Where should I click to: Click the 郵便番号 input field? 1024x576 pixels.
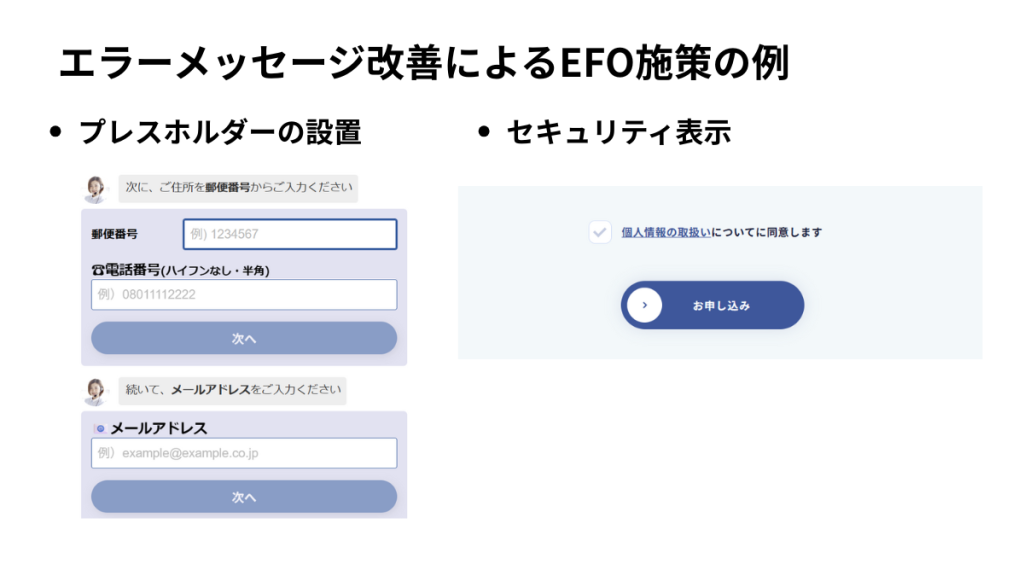coord(289,233)
